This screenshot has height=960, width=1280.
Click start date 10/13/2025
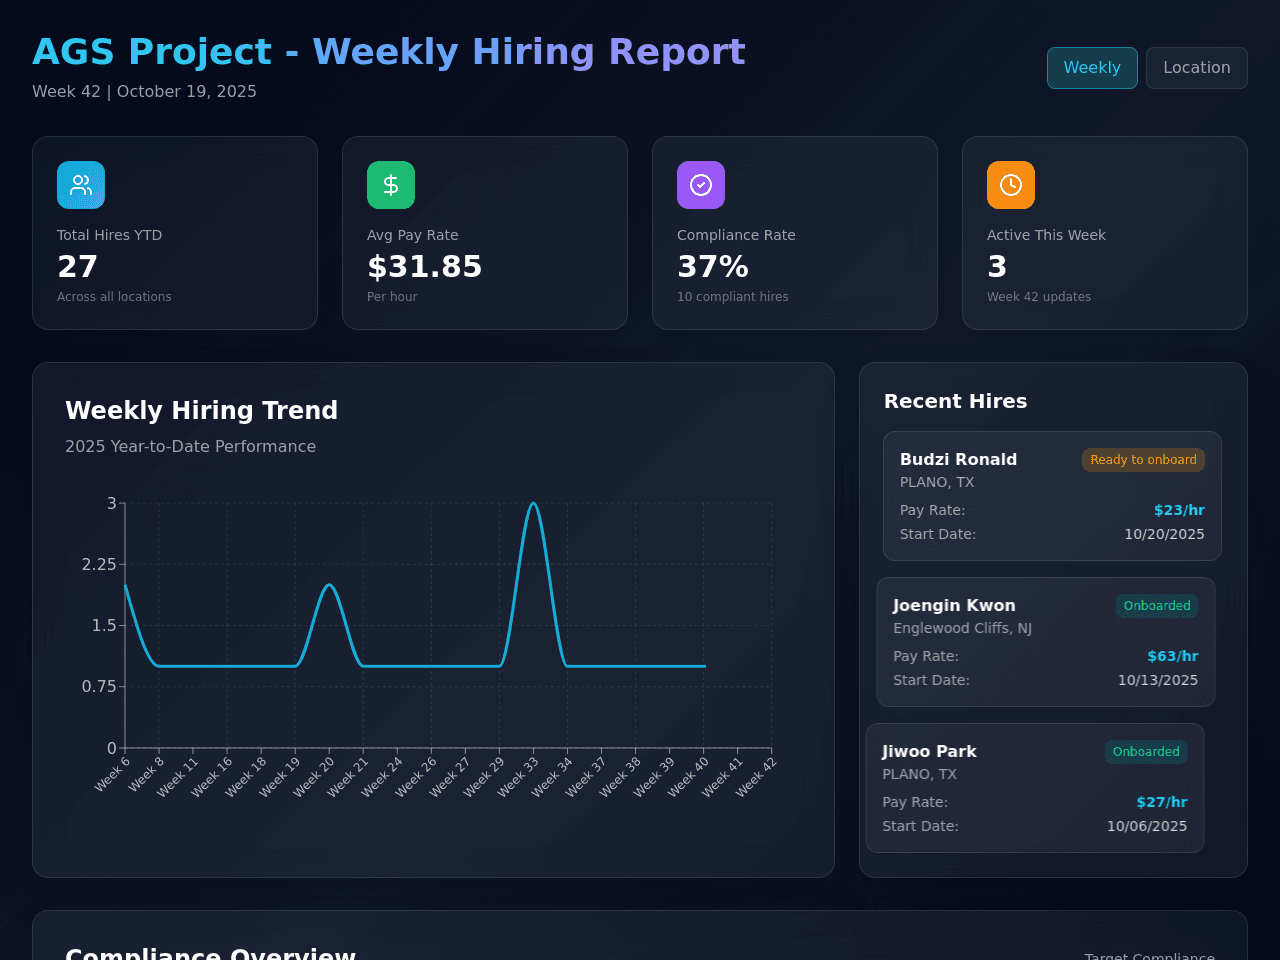point(1158,680)
